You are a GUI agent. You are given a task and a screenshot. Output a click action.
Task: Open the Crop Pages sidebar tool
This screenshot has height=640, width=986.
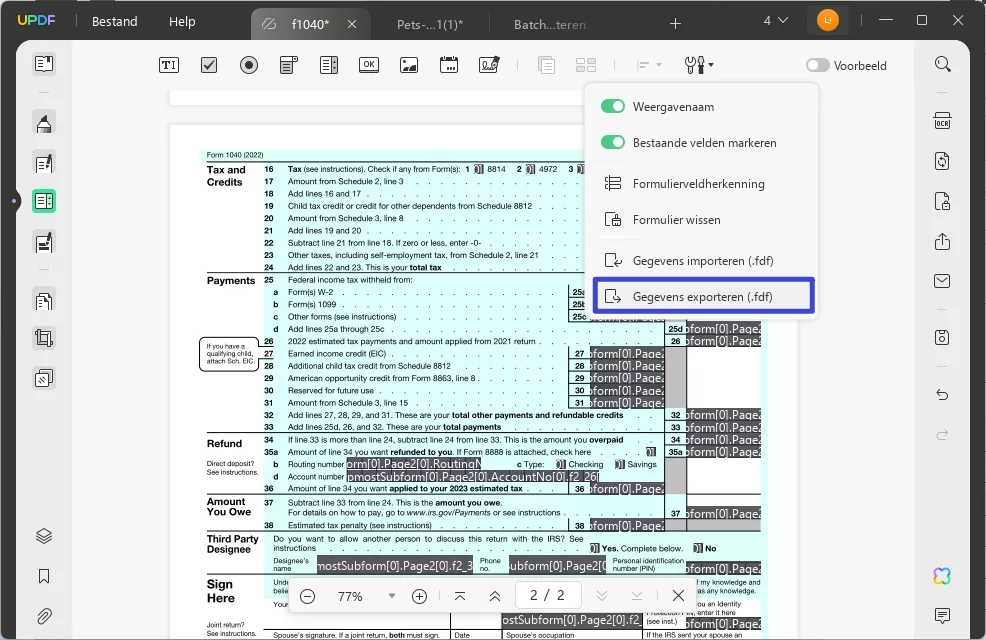tap(44, 339)
